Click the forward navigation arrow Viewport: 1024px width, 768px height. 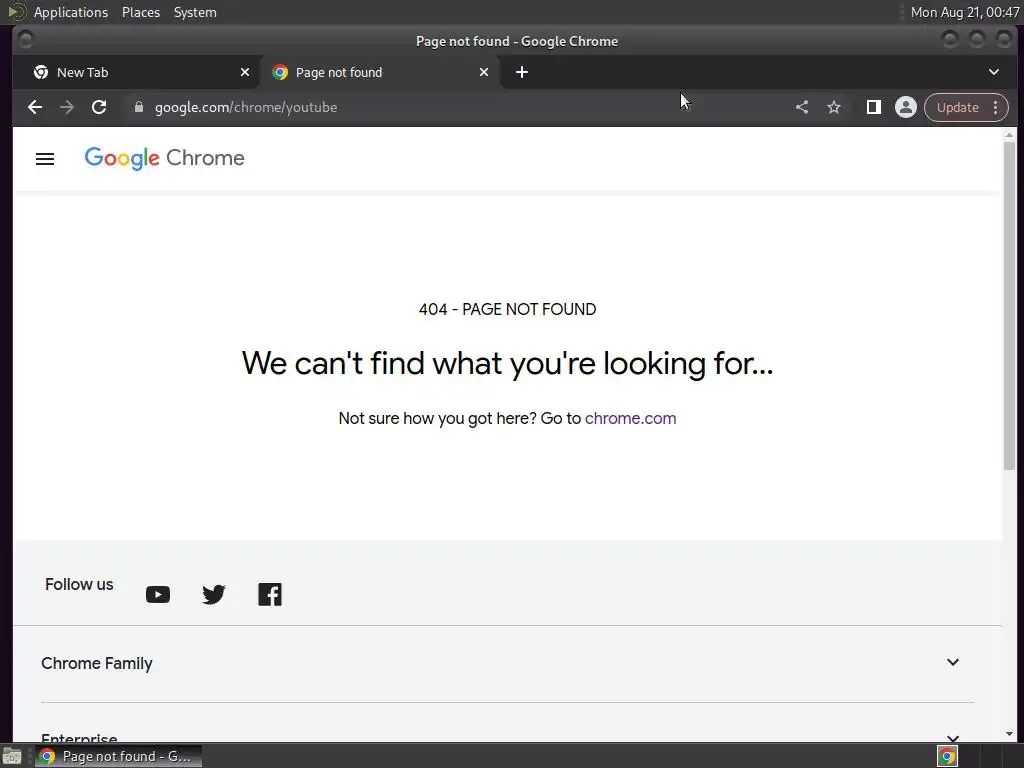coord(67,107)
